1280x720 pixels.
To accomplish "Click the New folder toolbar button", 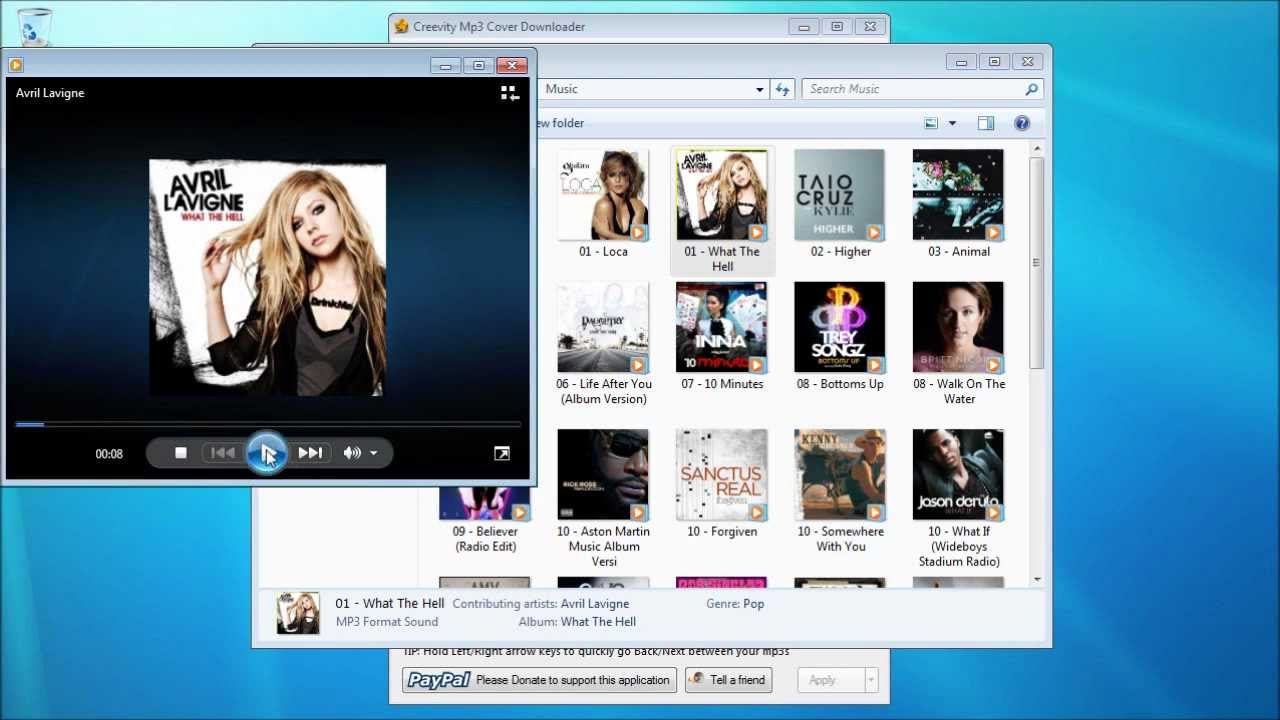I will click(560, 123).
